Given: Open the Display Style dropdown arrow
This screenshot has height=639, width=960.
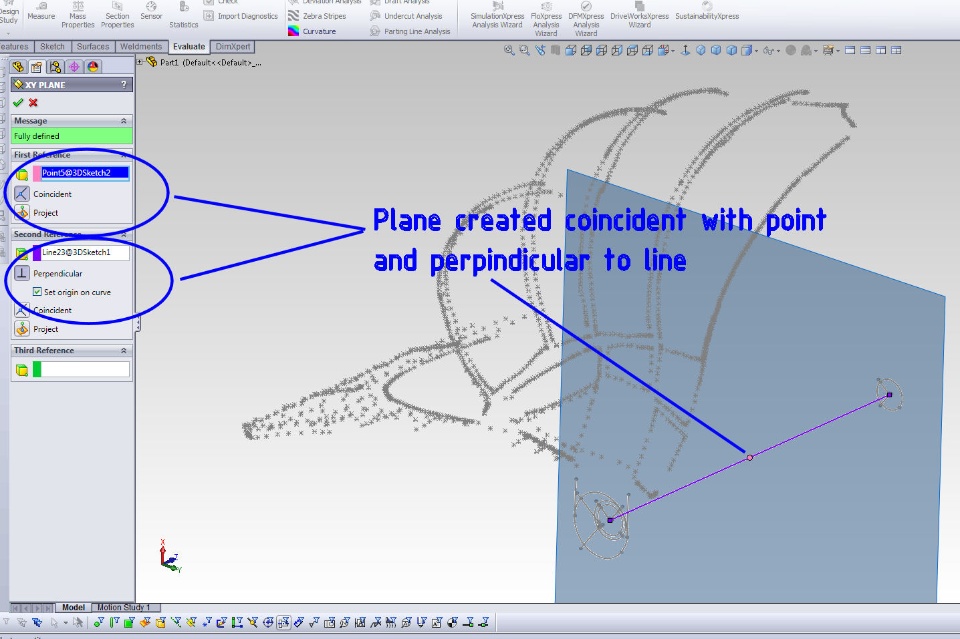Looking at the screenshot, I should 757,51.
